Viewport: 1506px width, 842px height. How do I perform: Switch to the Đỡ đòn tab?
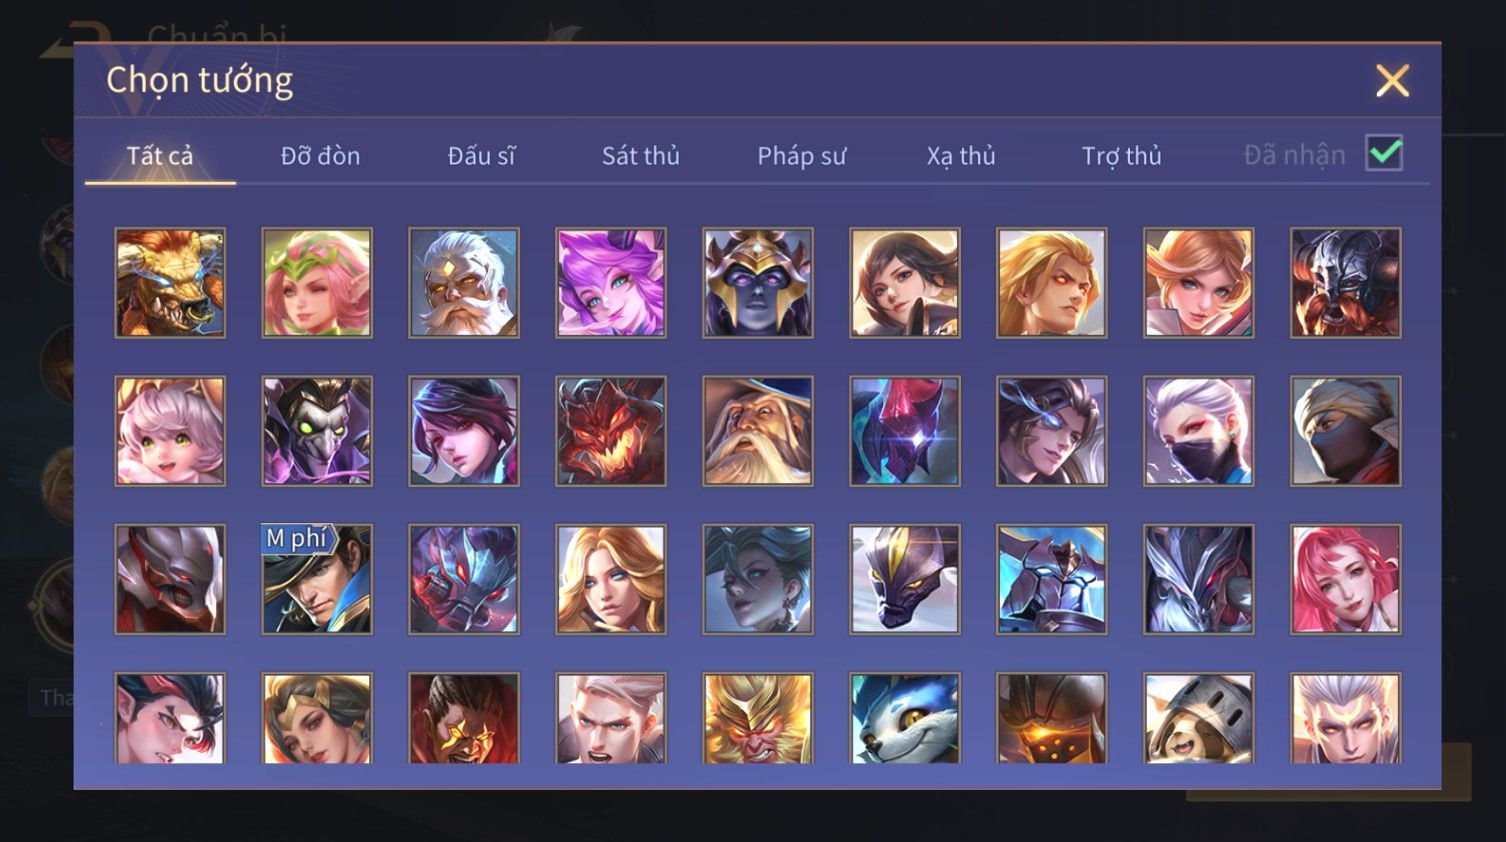pos(320,156)
